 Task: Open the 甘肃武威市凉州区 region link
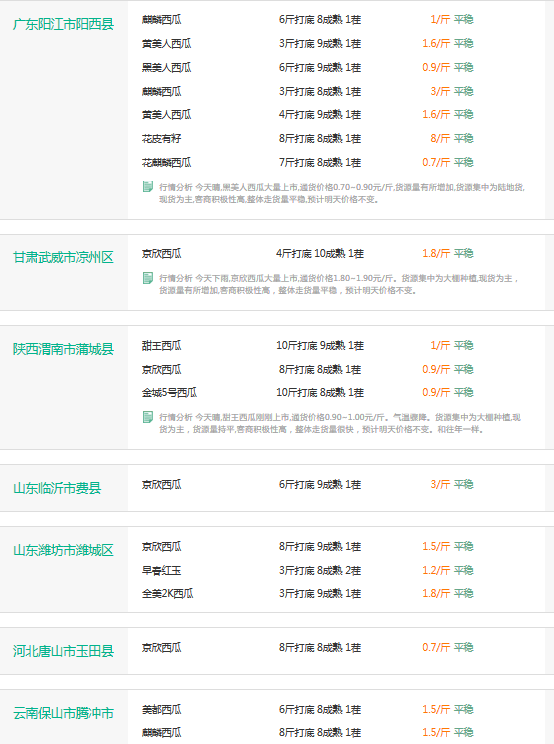(64, 257)
